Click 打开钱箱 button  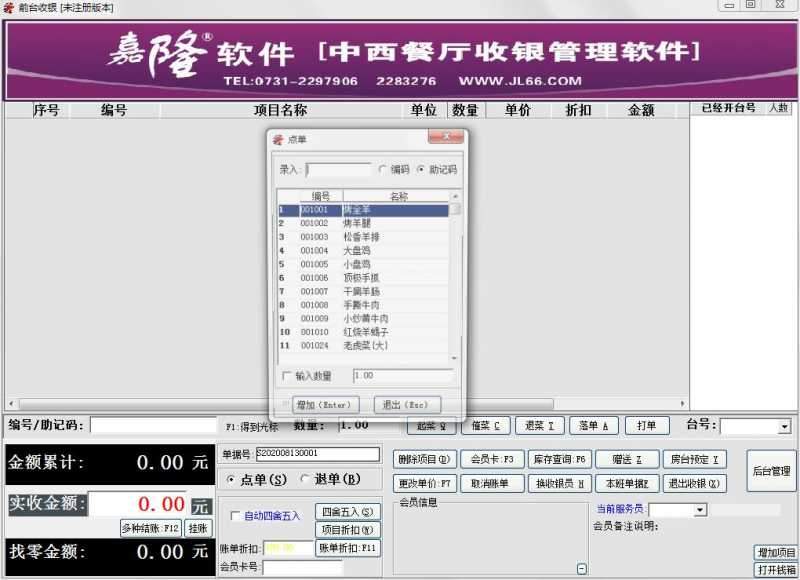775,568
